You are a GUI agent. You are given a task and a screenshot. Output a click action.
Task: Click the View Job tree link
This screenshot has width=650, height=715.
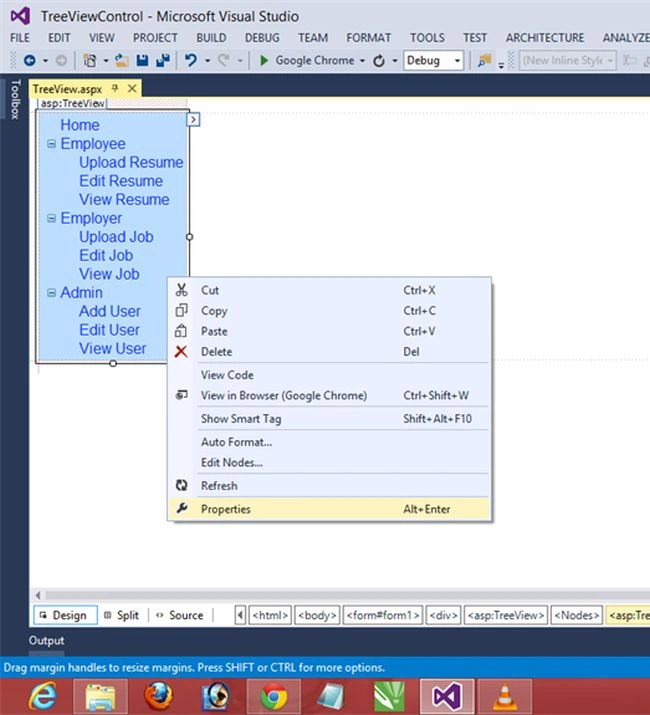coord(109,274)
